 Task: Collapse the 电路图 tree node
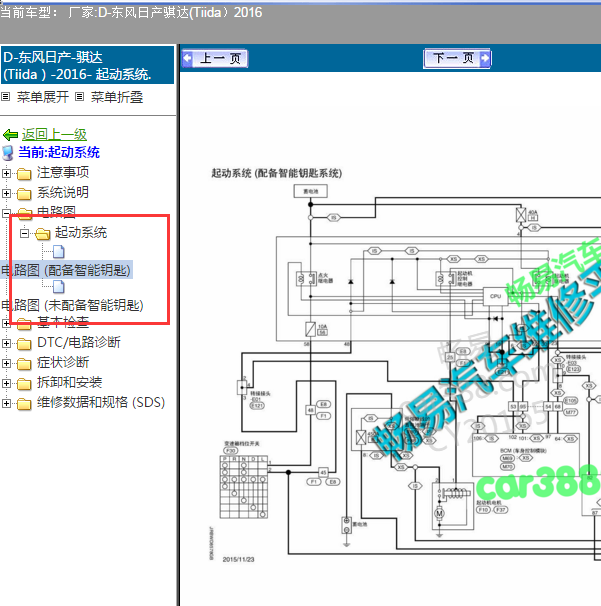(x=6, y=213)
